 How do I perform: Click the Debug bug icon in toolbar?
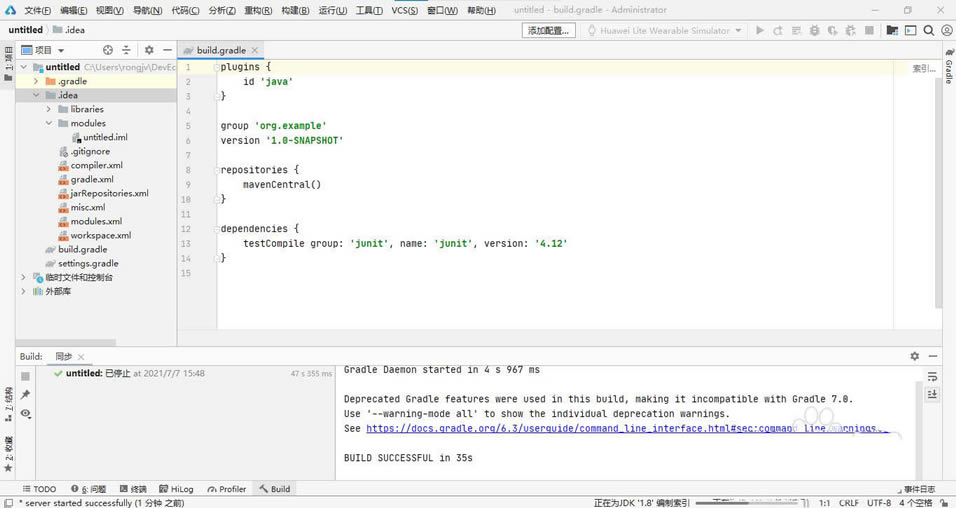(x=815, y=30)
